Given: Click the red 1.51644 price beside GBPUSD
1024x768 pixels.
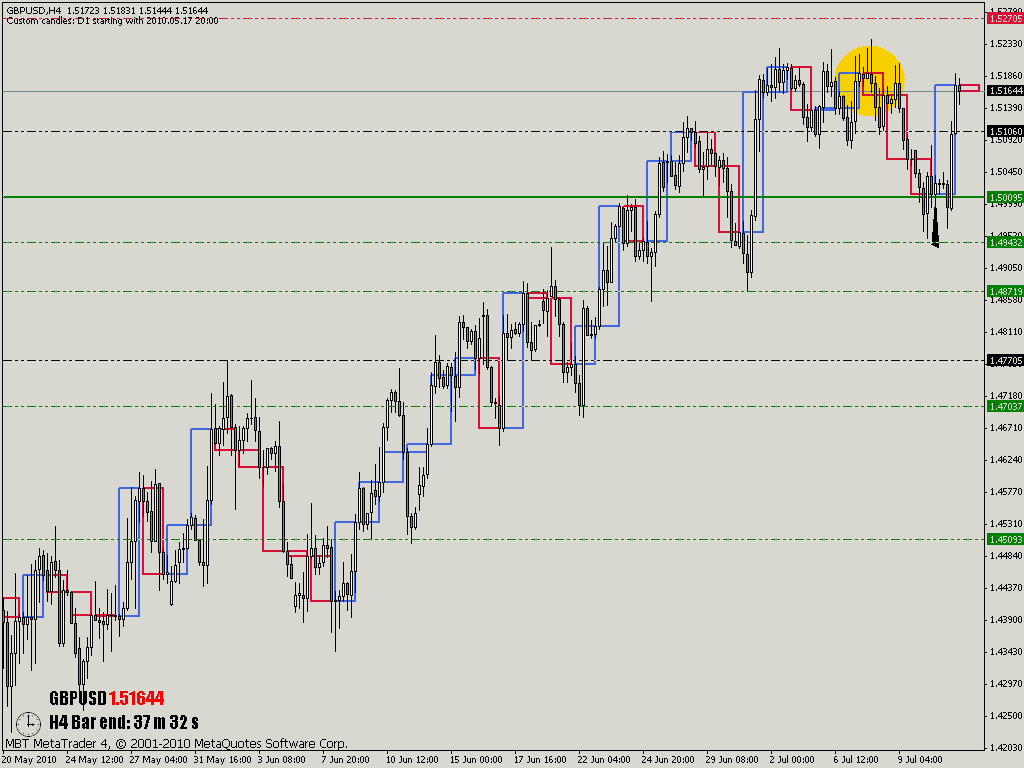Looking at the screenshot, I should (x=136, y=698).
